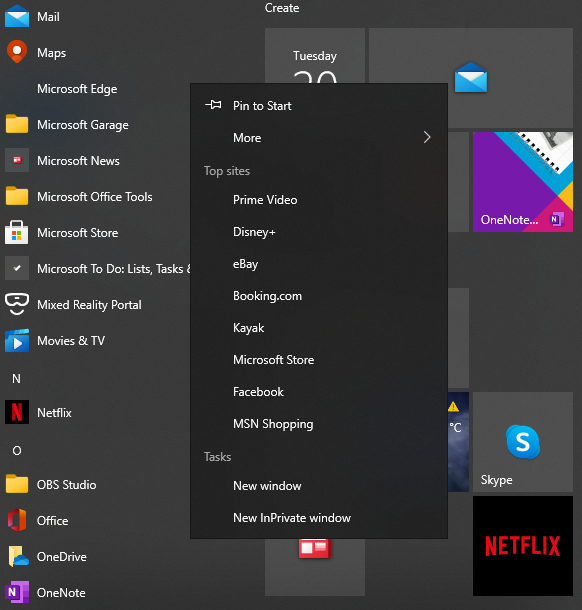Click the Create group heading
Screen dimensions: 582x610
pos(282,8)
